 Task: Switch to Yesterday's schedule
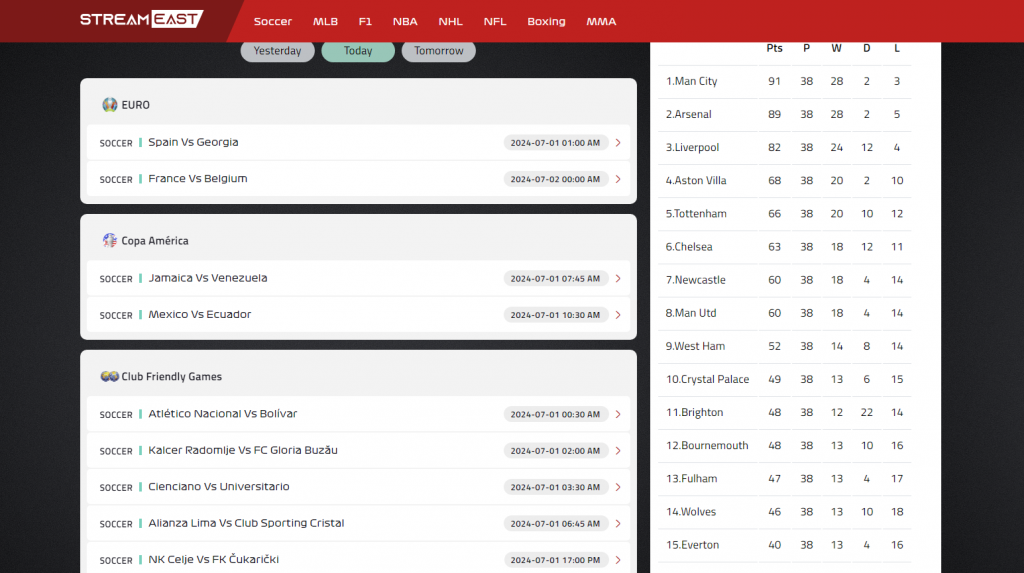(277, 51)
